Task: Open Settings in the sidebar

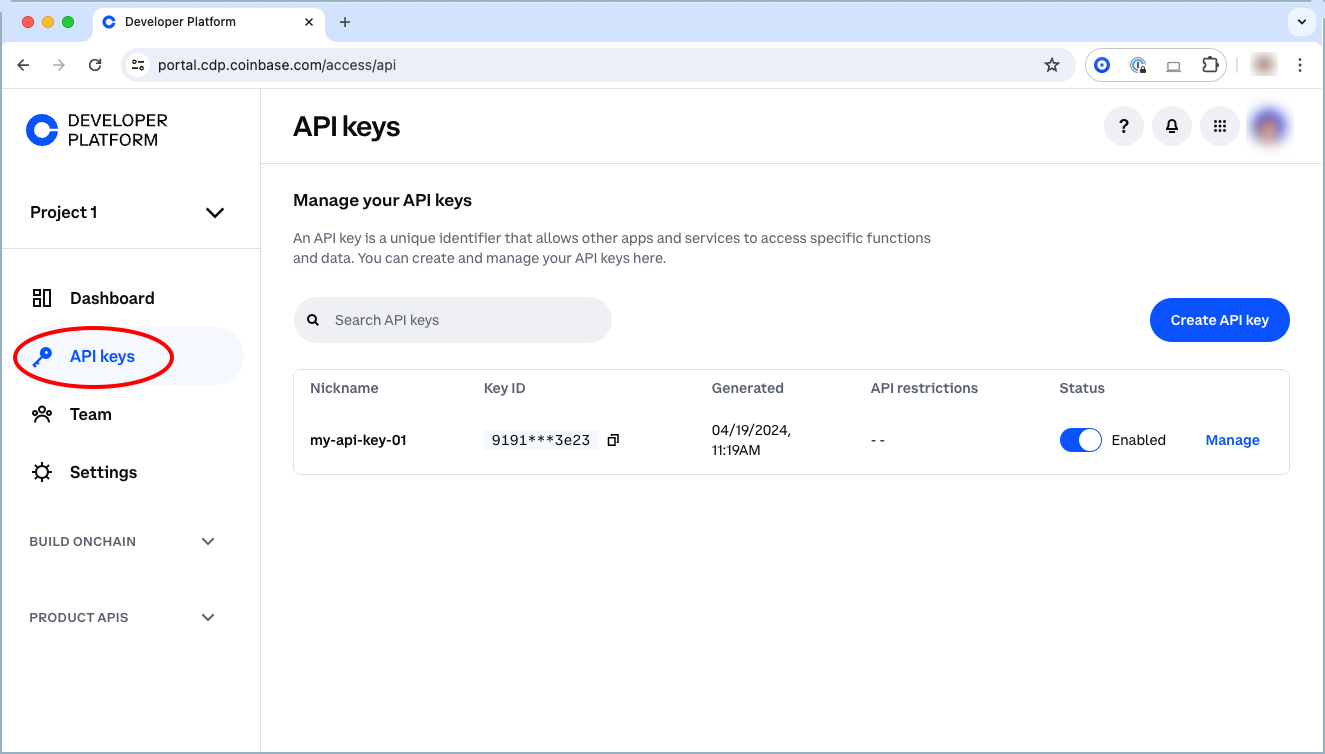Action: 103,472
